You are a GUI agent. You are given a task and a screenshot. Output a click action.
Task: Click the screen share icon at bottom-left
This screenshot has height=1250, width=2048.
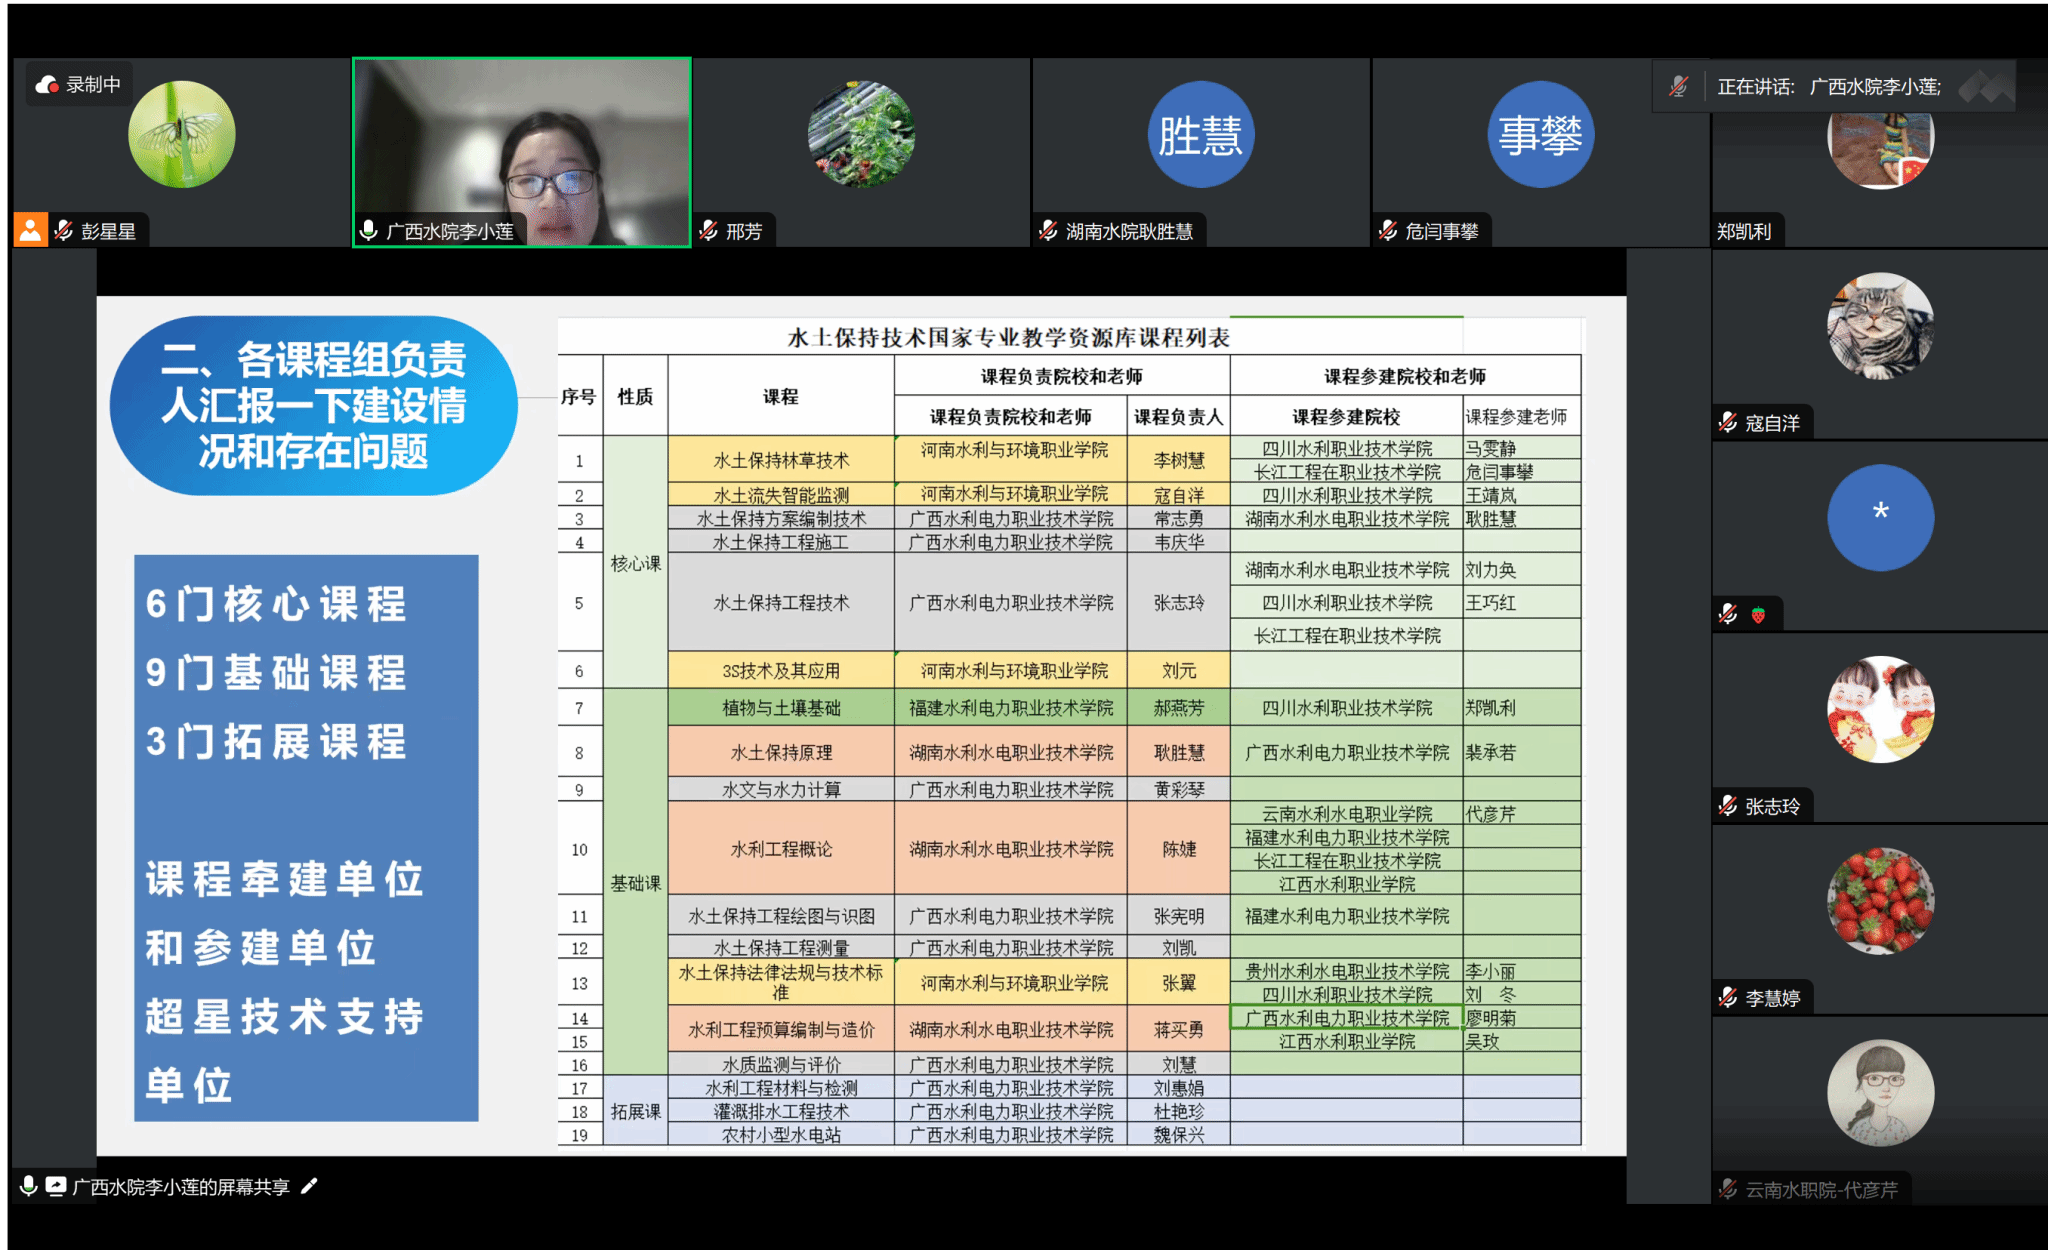[56, 1186]
